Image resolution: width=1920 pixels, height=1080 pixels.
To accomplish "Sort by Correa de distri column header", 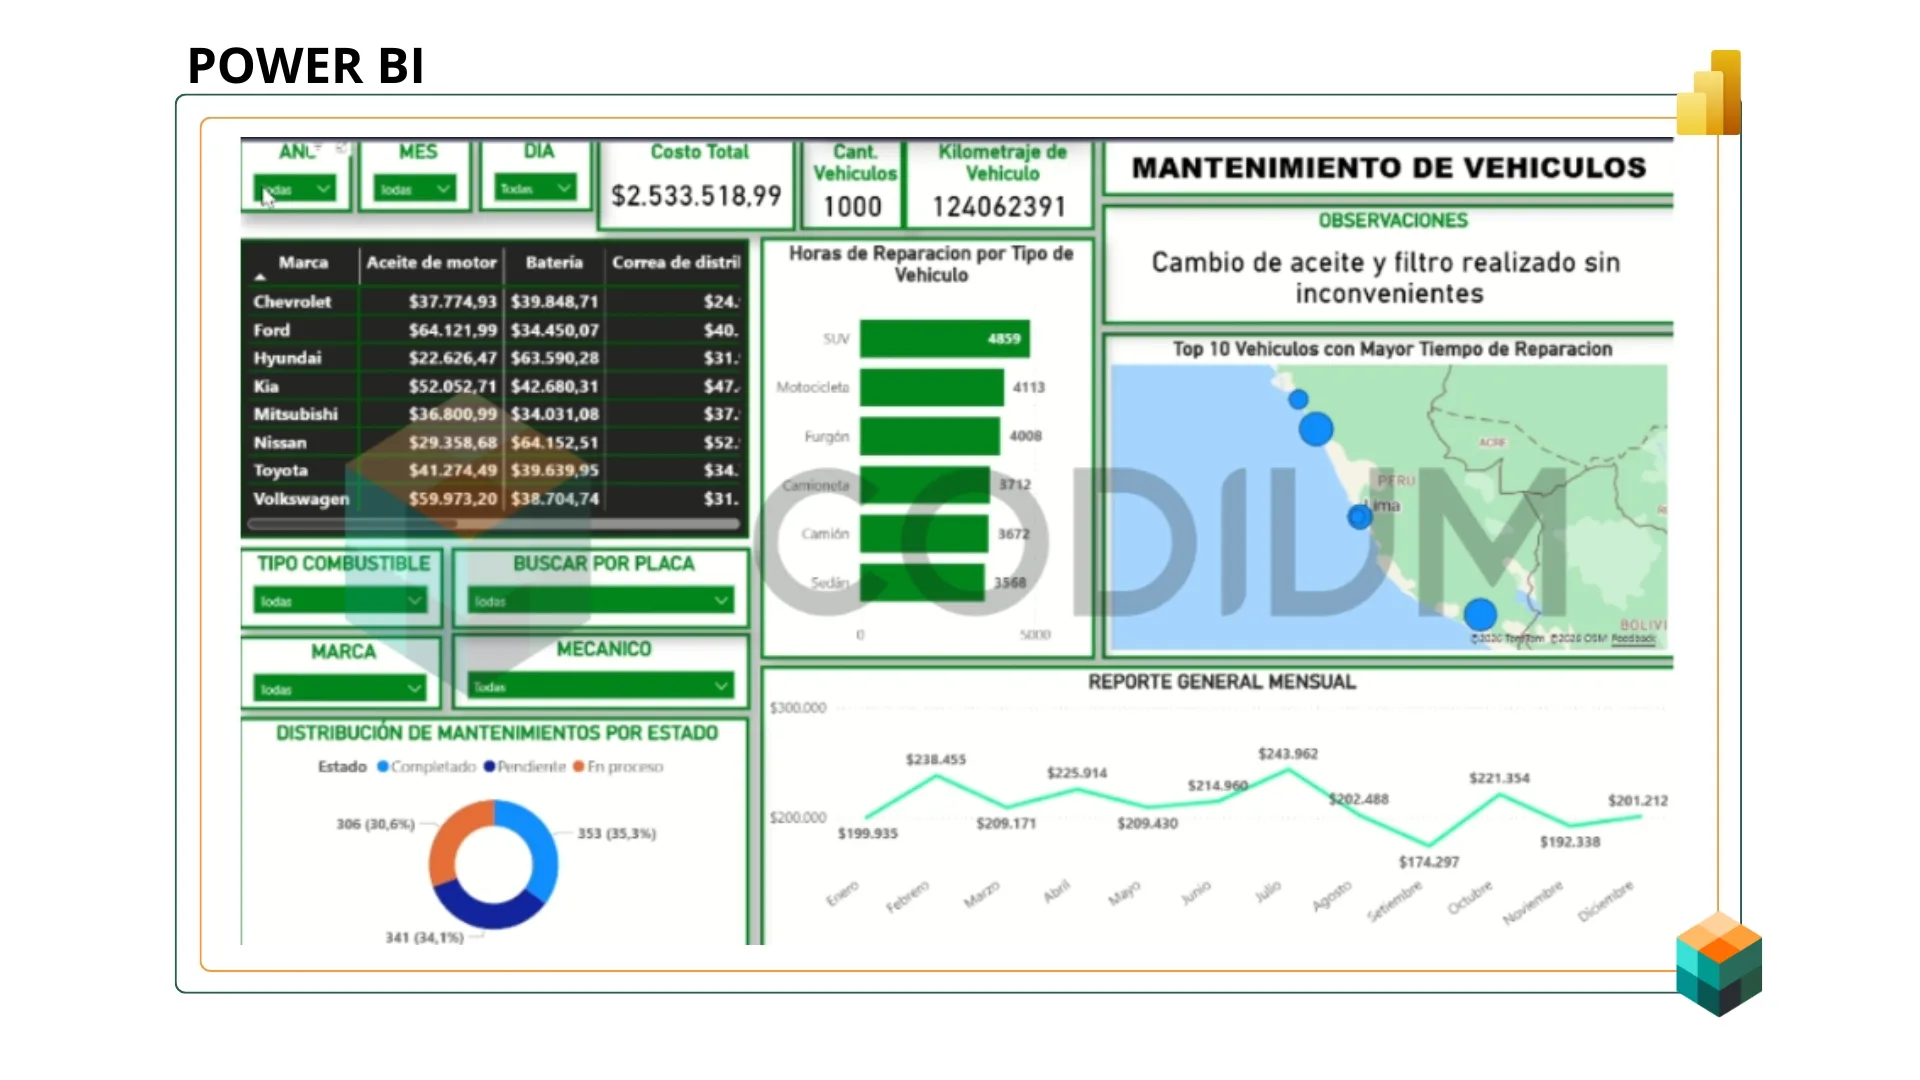I will point(676,262).
